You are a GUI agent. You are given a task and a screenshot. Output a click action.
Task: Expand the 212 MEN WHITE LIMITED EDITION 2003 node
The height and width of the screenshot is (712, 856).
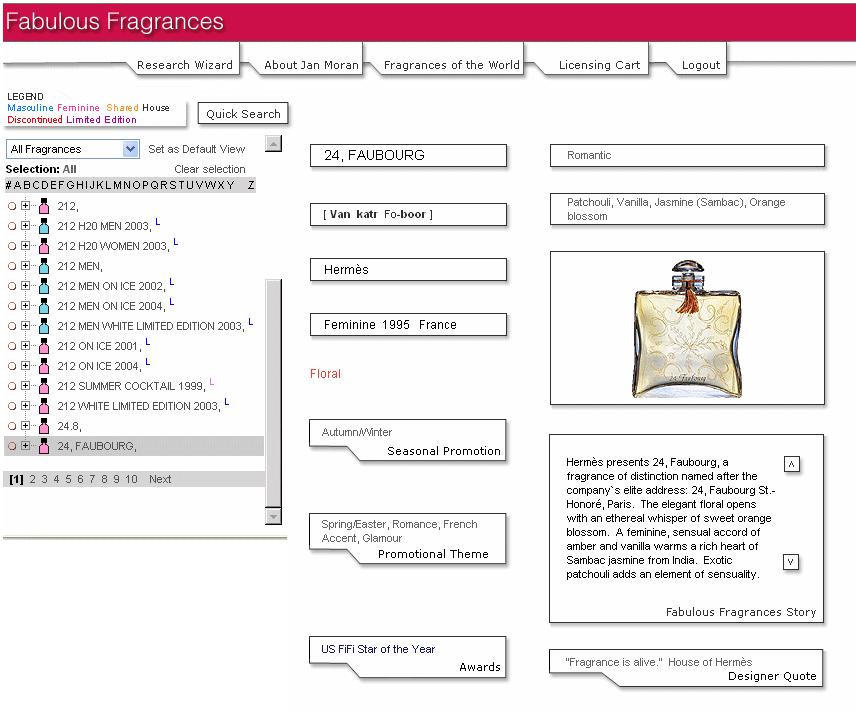click(25, 325)
